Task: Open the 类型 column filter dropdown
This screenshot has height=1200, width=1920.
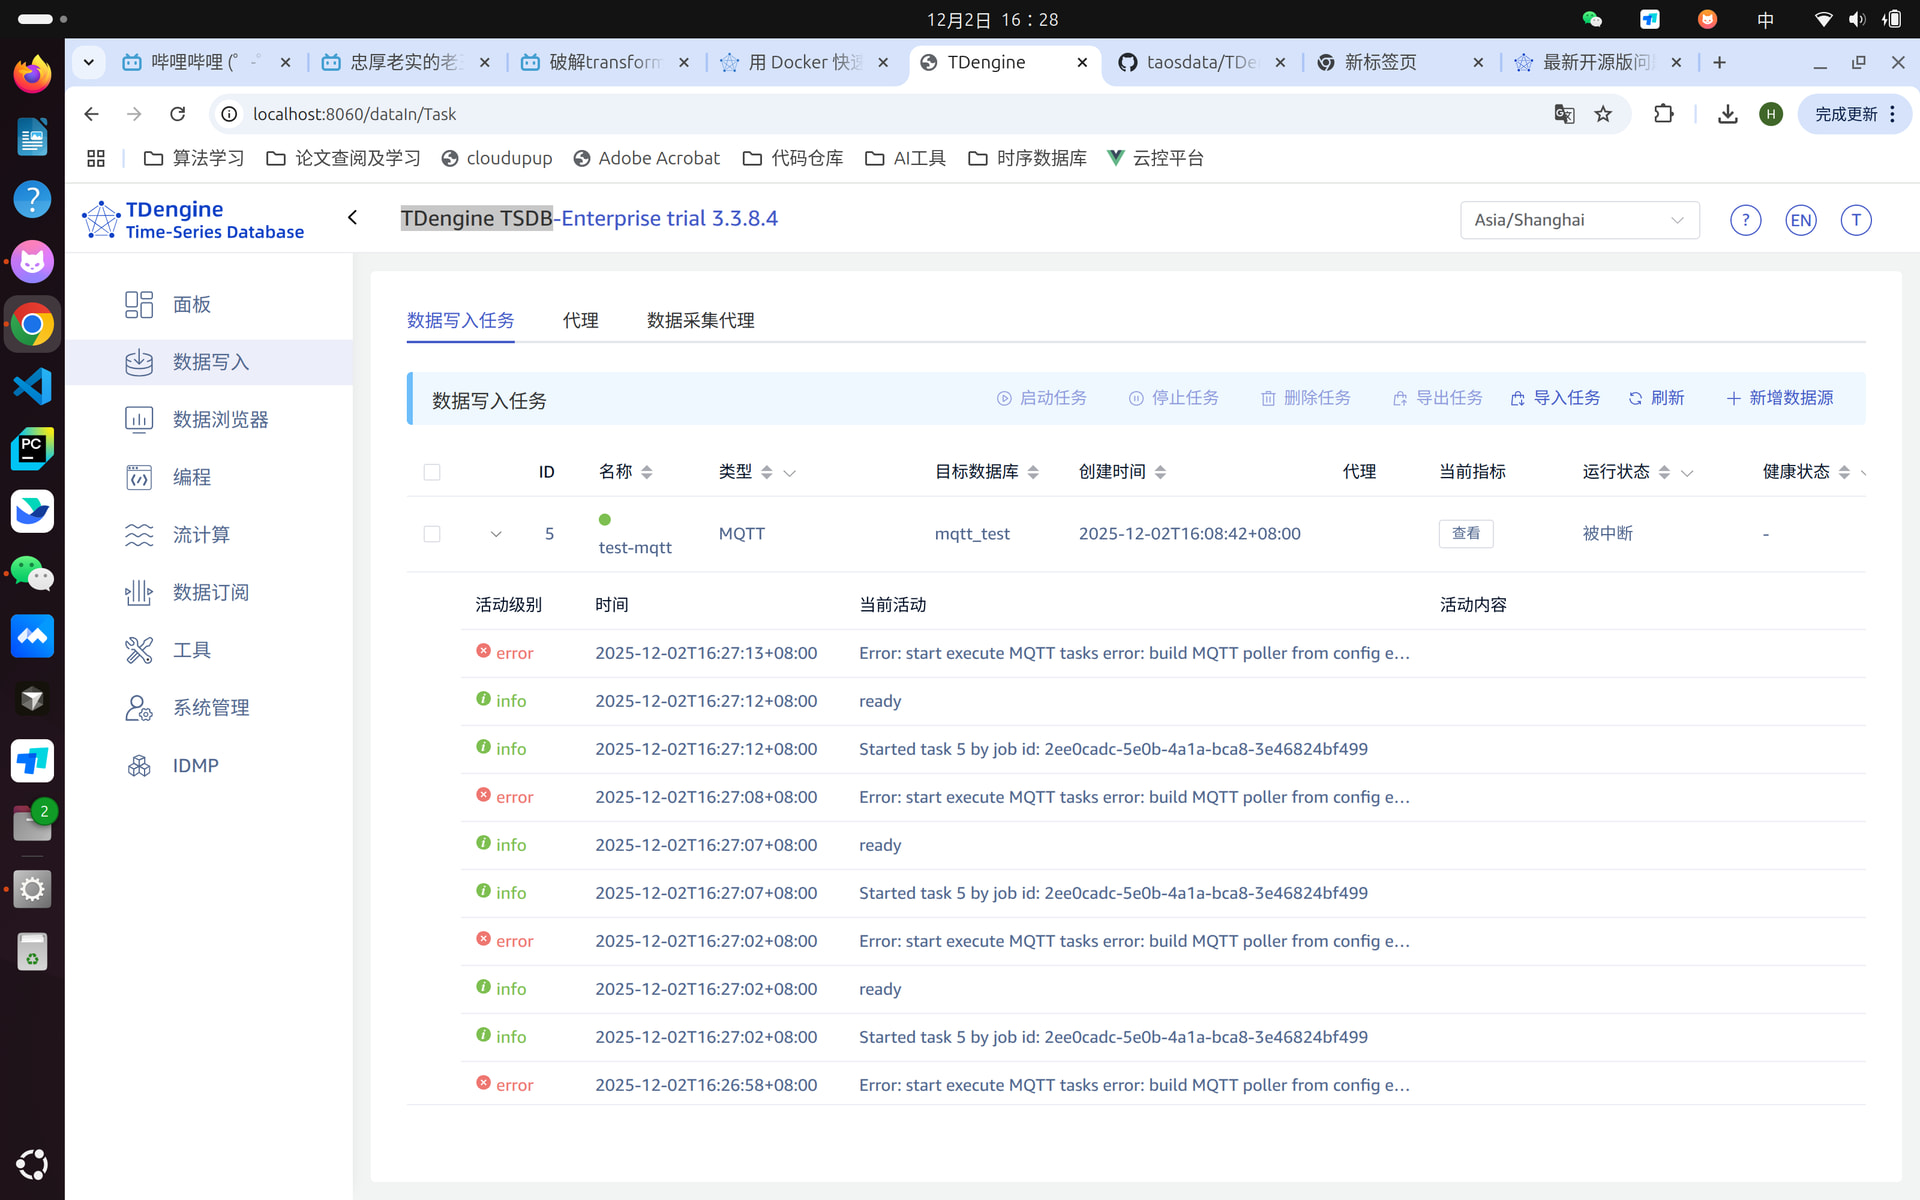Action: [x=790, y=473]
